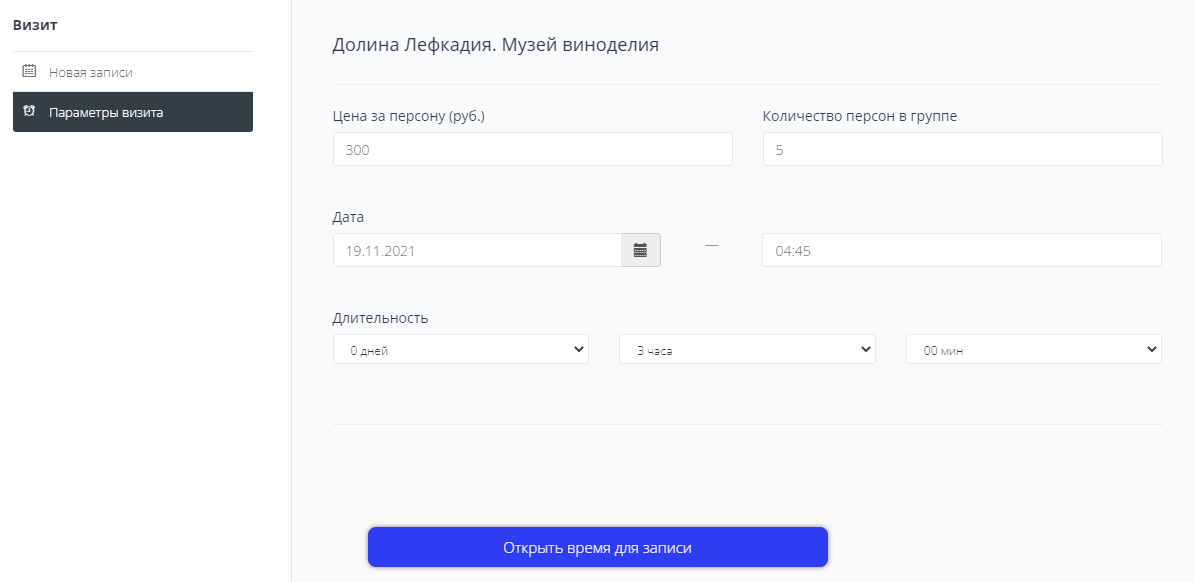Click the Длительность label
Image resolution: width=1195 pixels, height=582 pixels.
(x=380, y=318)
